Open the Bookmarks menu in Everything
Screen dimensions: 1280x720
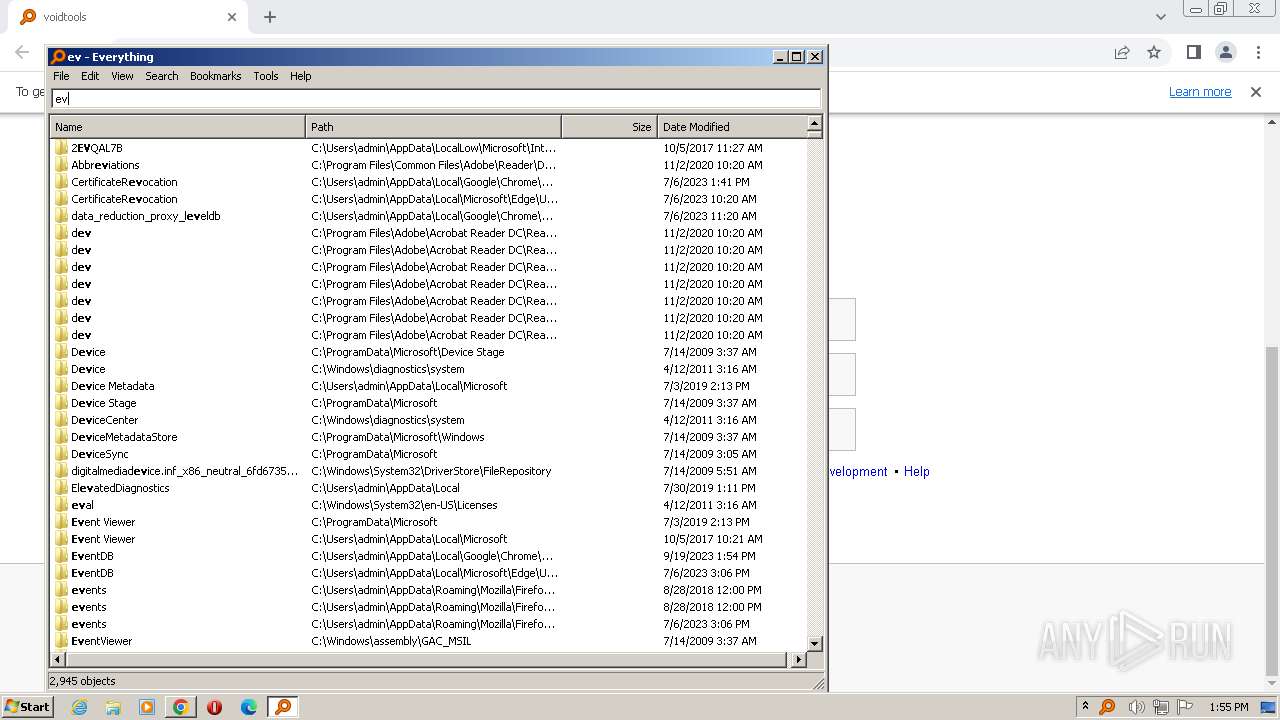click(216, 76)
